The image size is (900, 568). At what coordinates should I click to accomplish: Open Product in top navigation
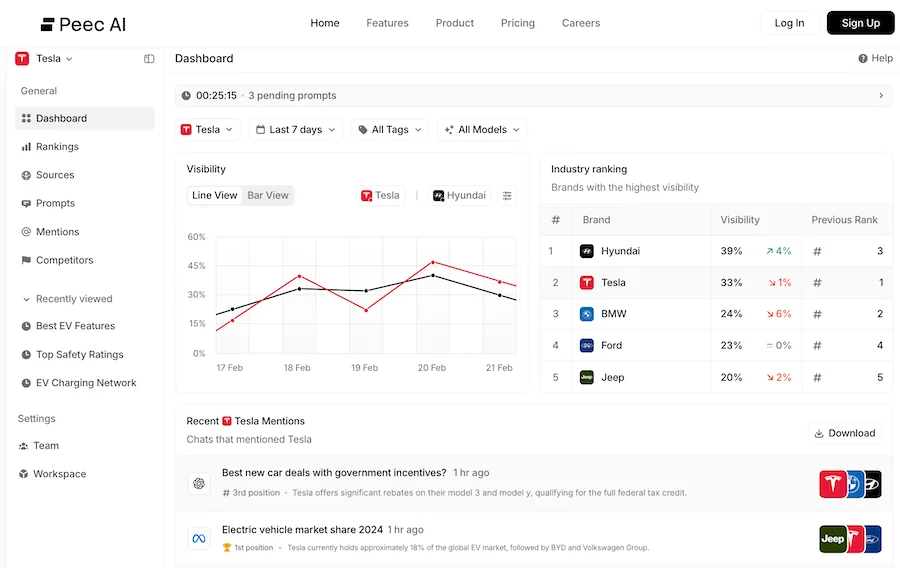pos(455,23)
